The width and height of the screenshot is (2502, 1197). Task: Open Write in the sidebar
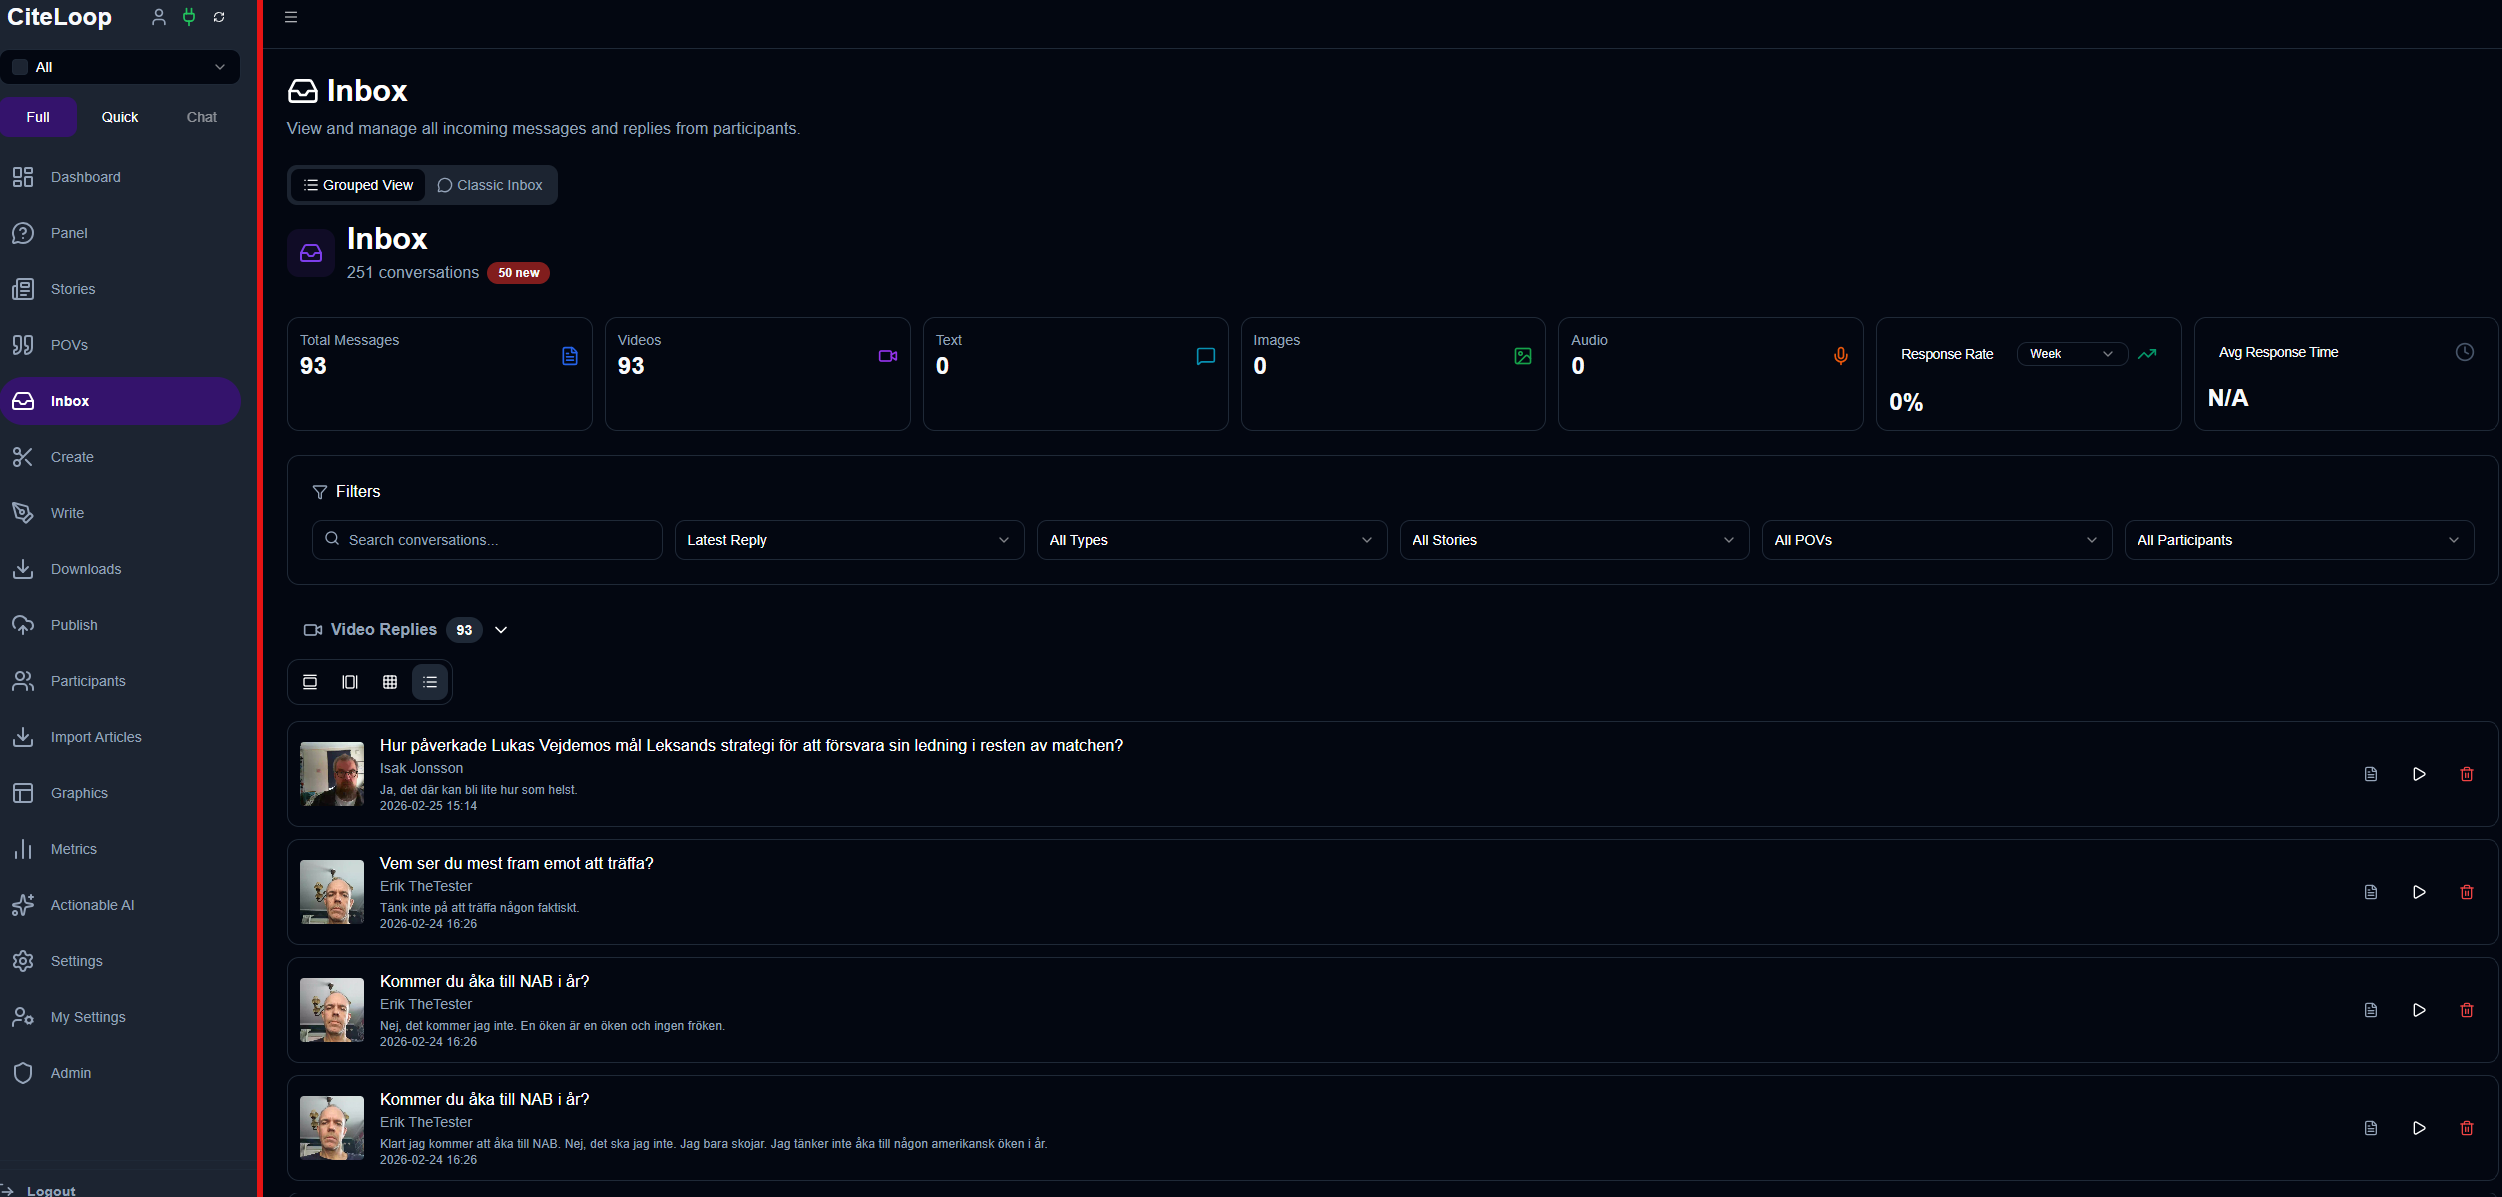pyautogui.click(x=120, y=513)
